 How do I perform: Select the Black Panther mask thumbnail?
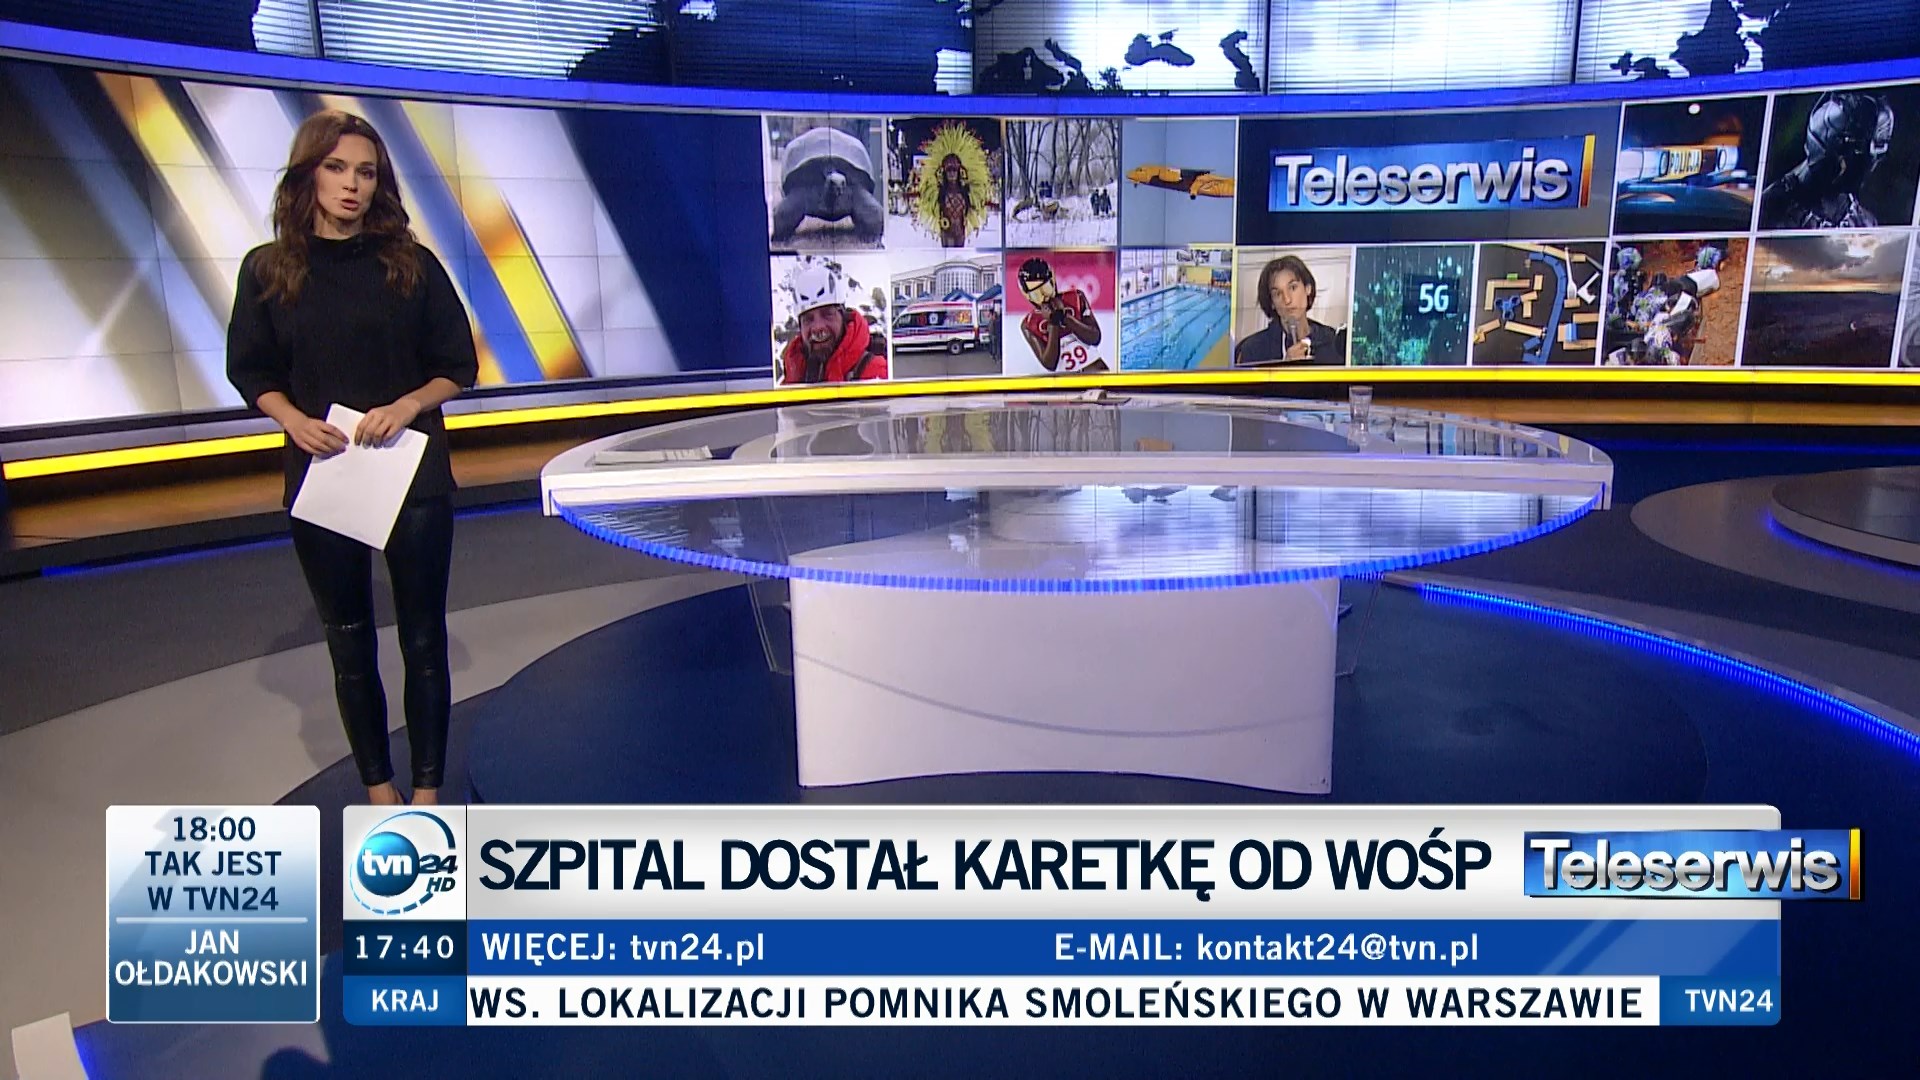click(x=1838, y=160)
